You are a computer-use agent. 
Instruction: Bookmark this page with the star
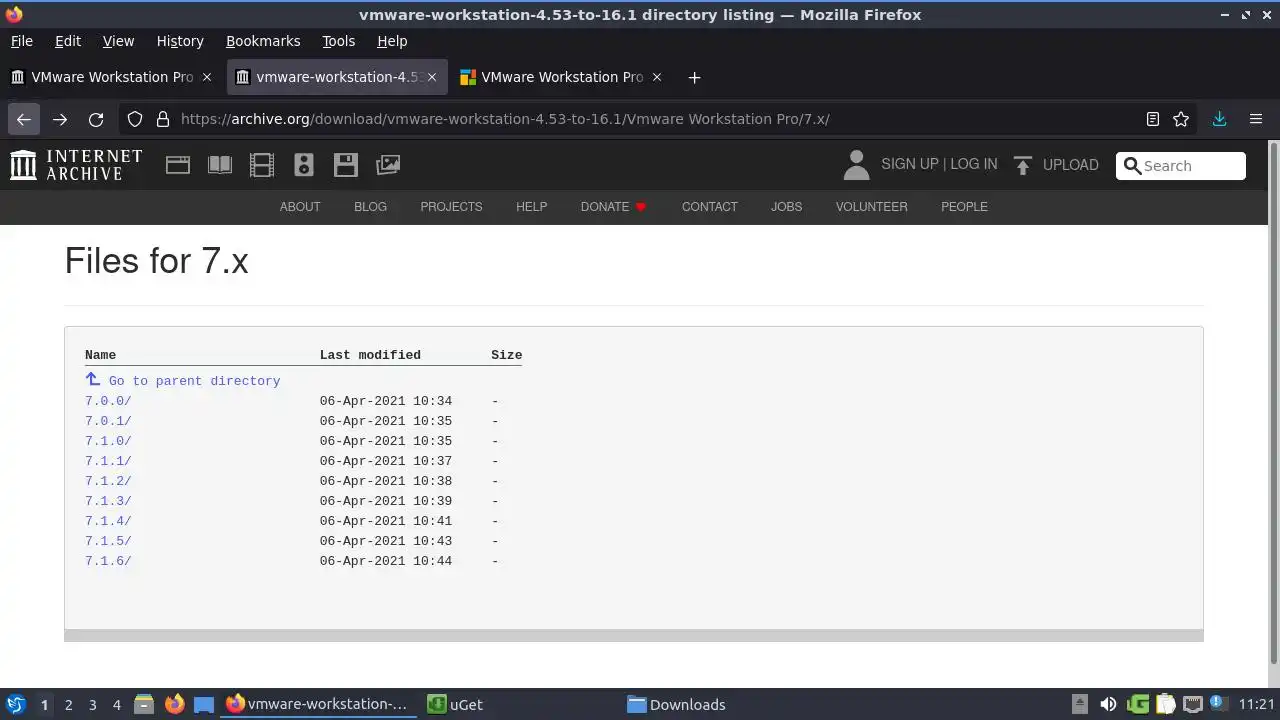(x=1181, y=119)
